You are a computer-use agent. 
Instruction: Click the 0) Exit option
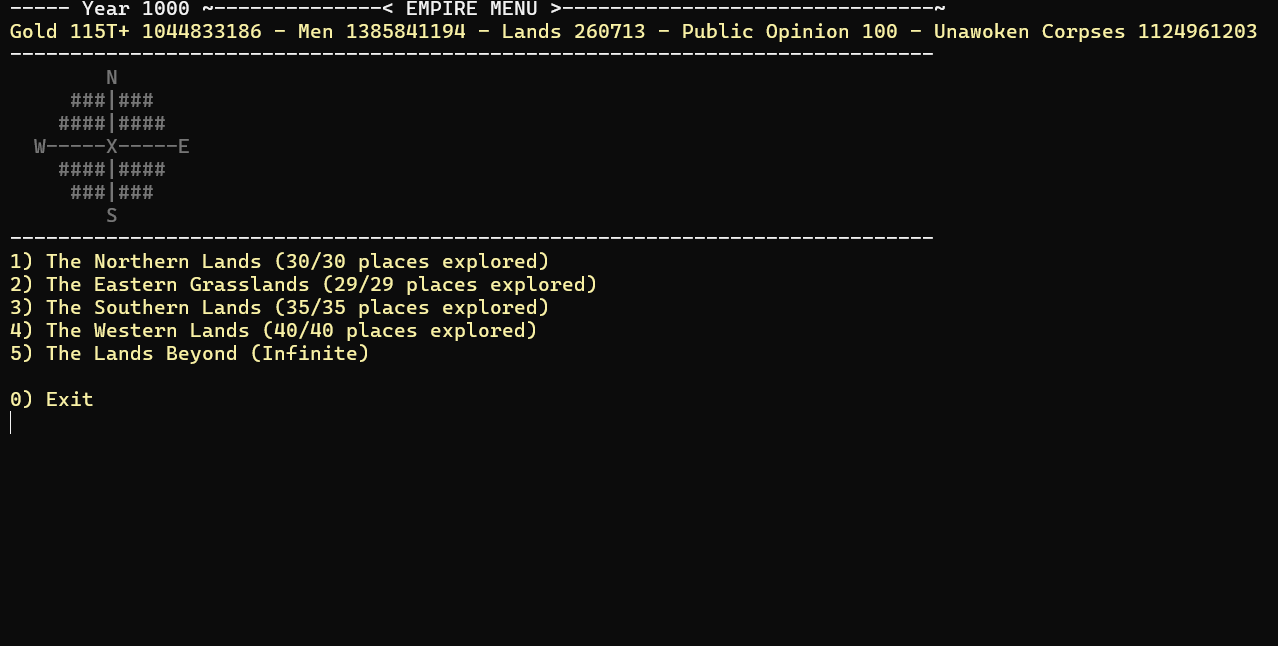point(52,400)
